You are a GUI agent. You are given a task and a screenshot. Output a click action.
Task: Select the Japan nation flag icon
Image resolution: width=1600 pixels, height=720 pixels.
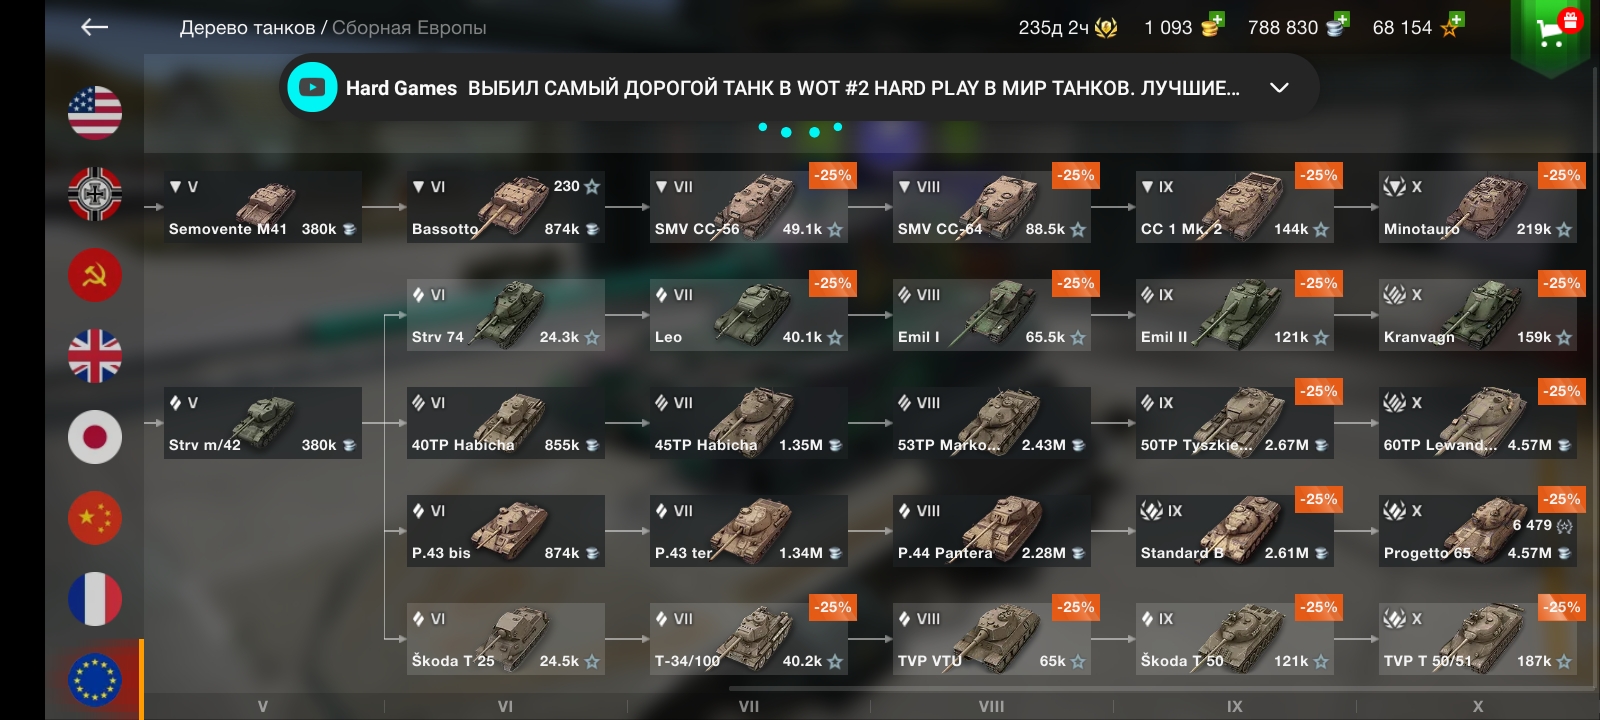(95, 437)
